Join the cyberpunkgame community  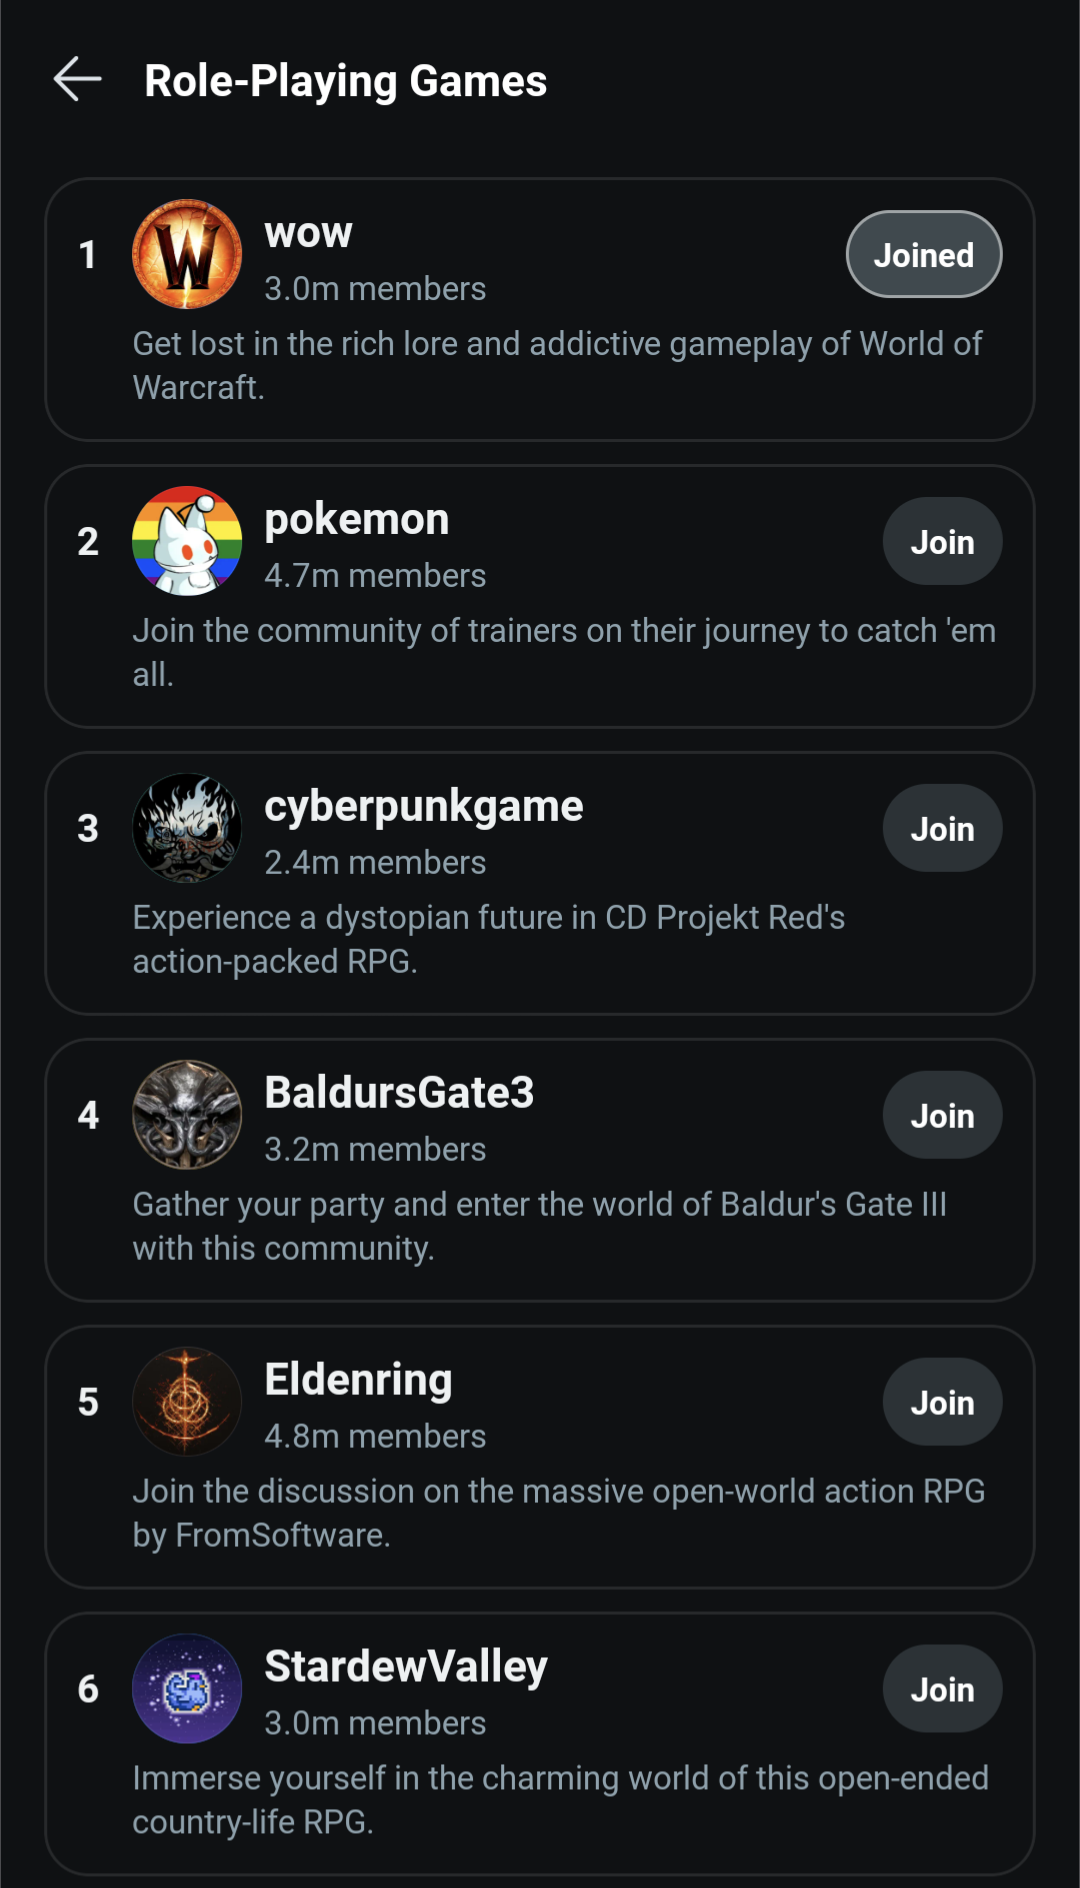click(942, 829)
